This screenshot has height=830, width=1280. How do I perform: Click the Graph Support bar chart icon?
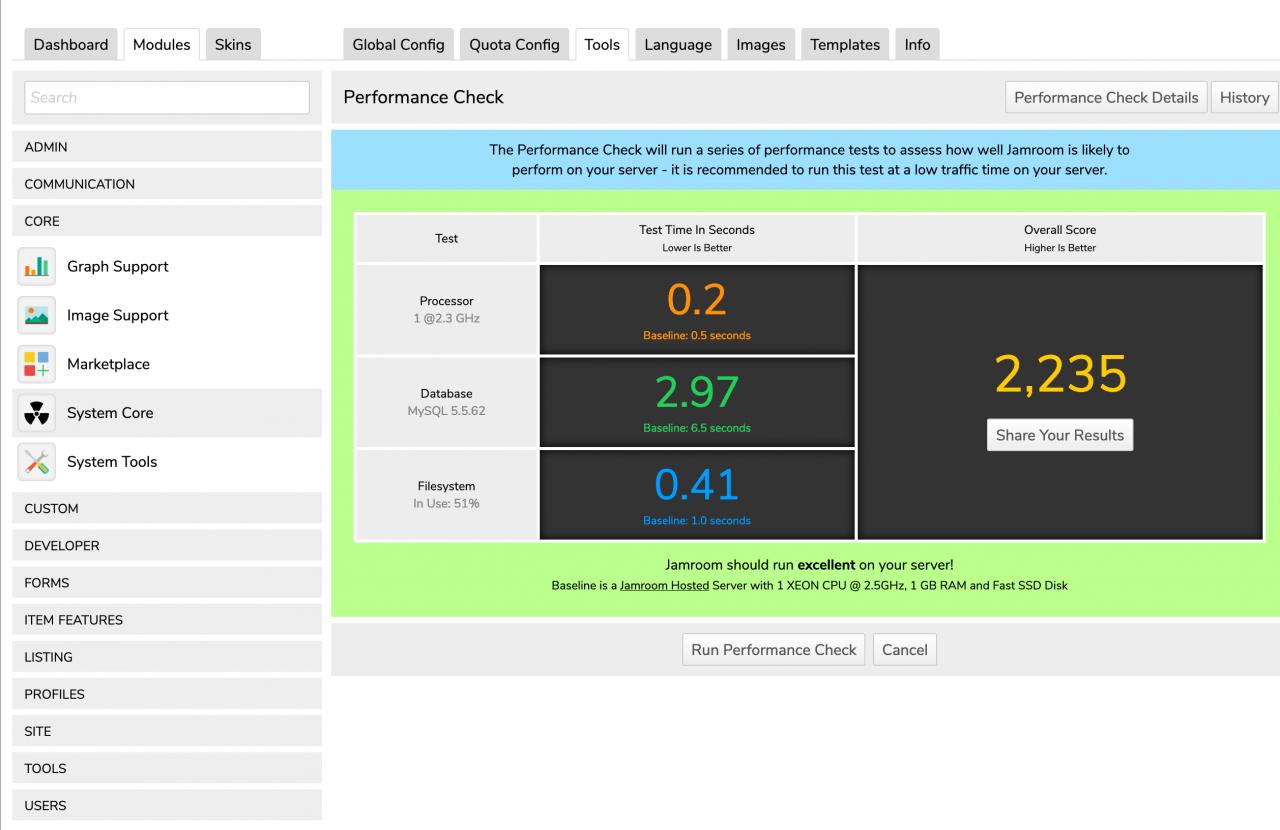pyautogui.click(x=37, y=267)
